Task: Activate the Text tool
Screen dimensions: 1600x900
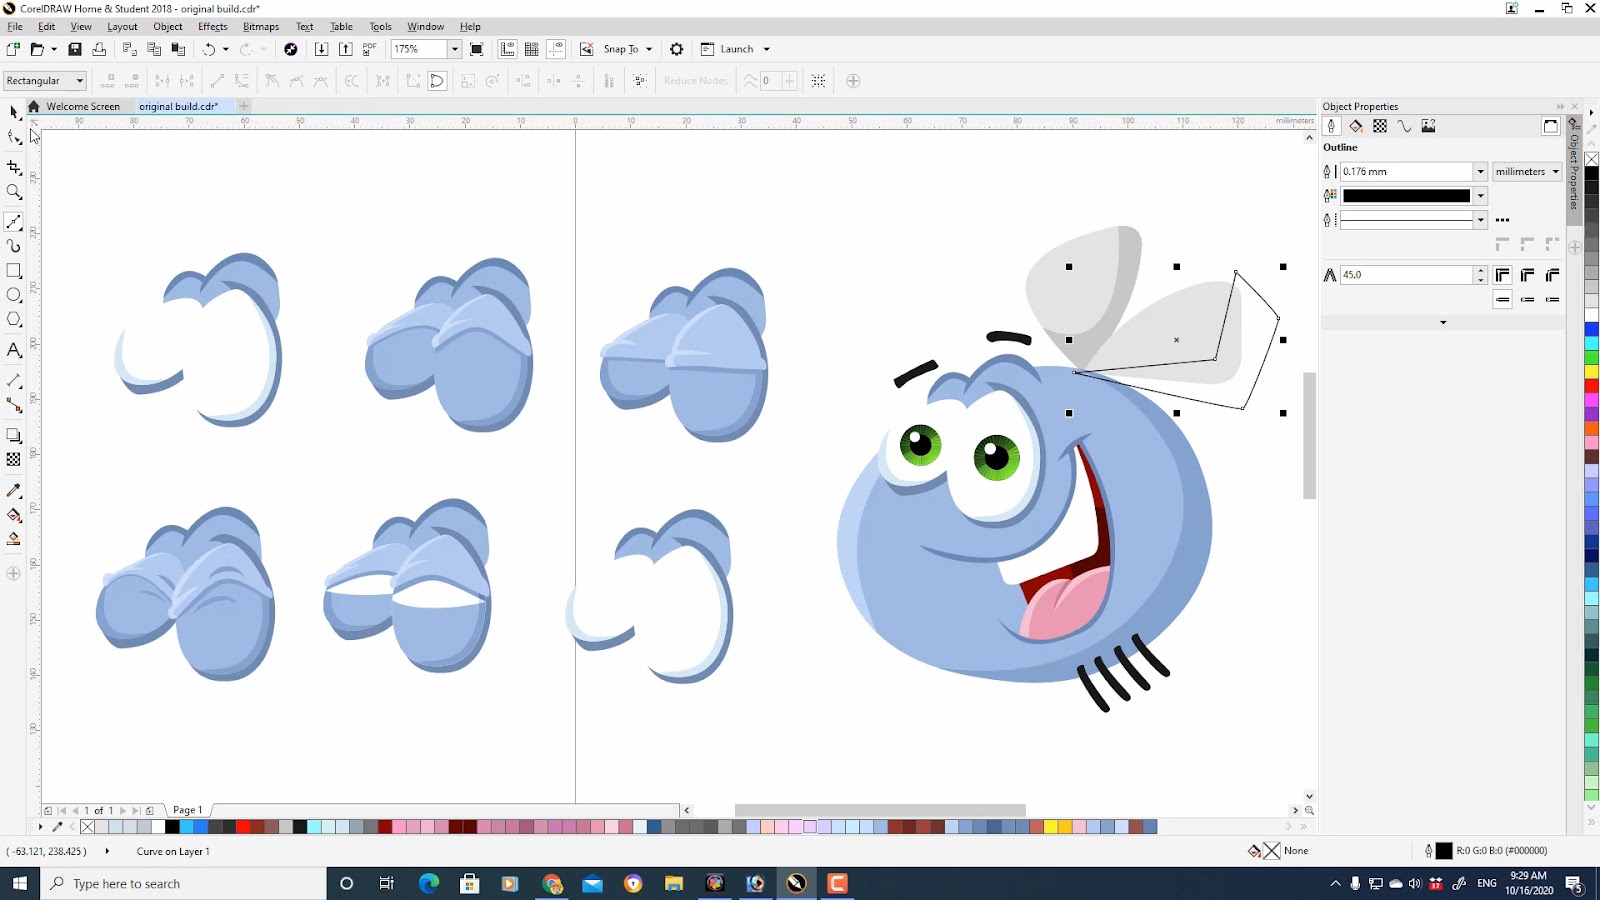Action: (x=14, y=350)
